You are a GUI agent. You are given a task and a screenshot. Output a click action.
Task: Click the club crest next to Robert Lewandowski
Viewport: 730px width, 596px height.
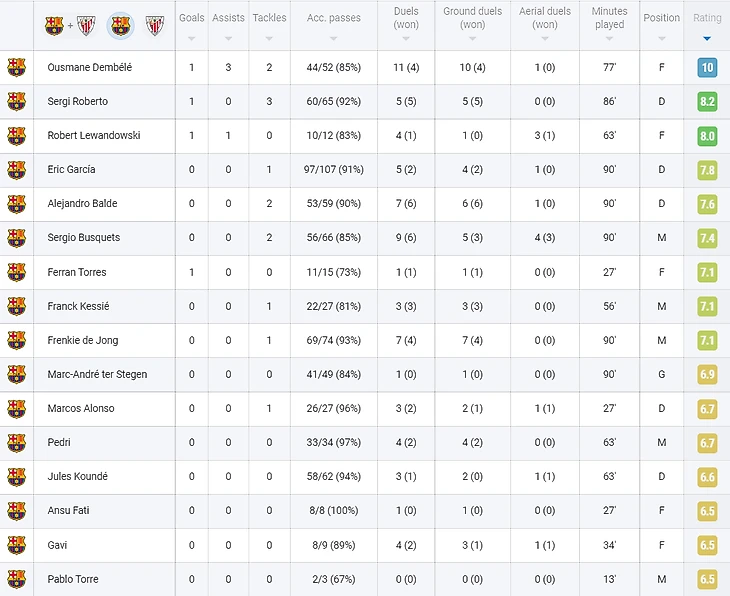(16, 135)
